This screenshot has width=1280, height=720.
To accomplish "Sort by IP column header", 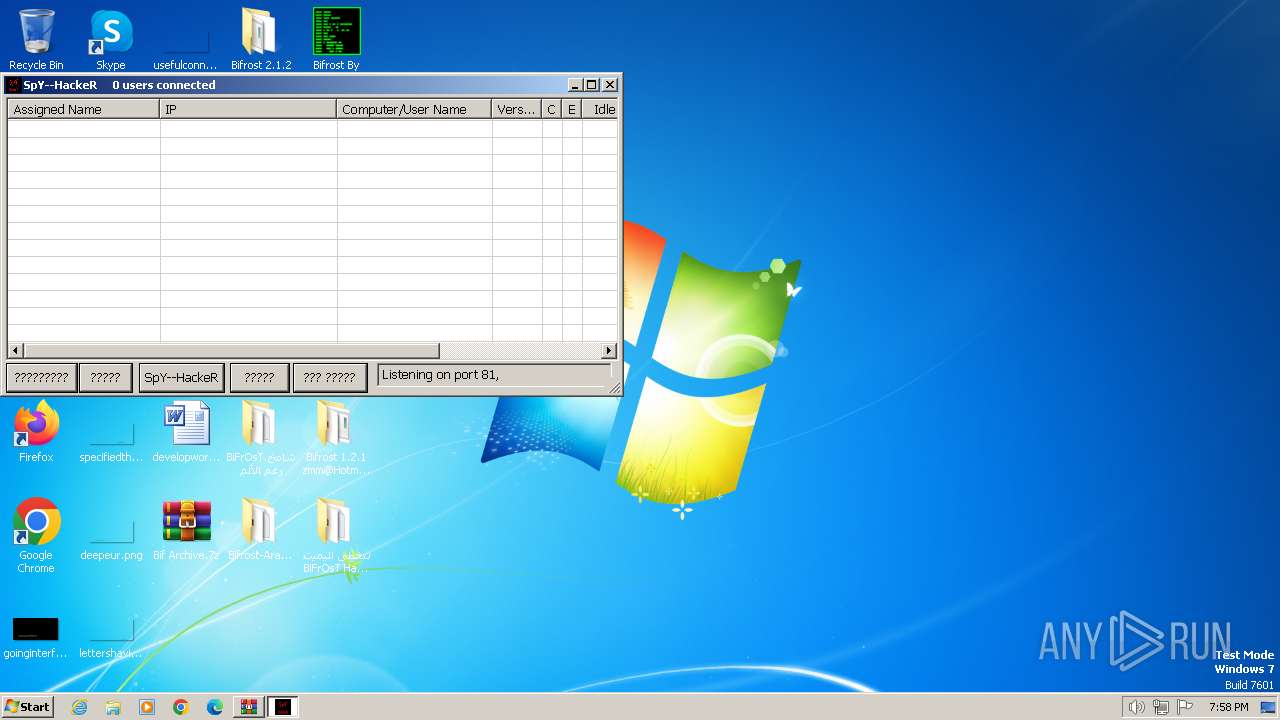I will coord(248,109).
